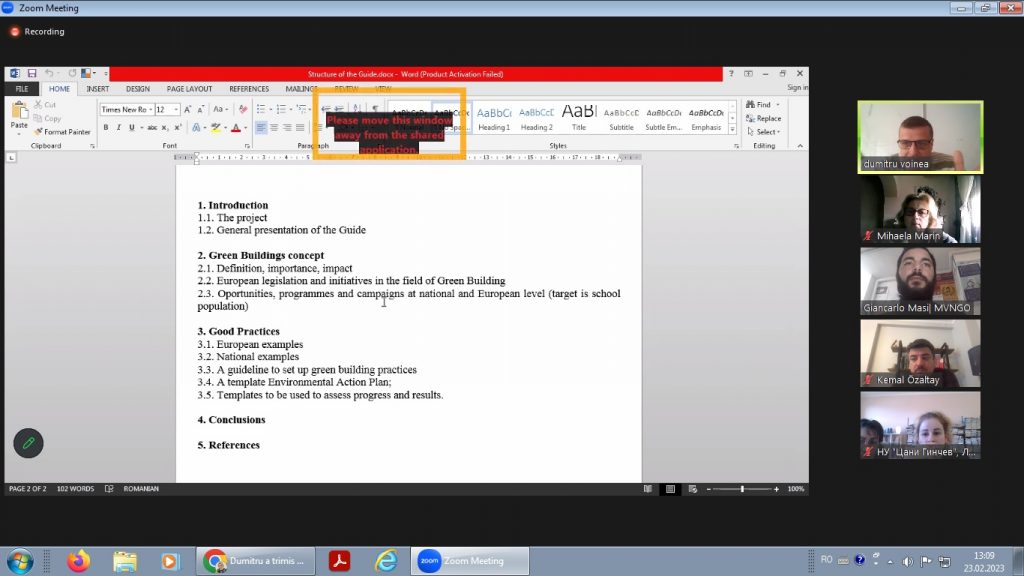Open Adobe Acrobat from the taskbar
Viewport: 1024px width, 576px height.
click(339, 561)
